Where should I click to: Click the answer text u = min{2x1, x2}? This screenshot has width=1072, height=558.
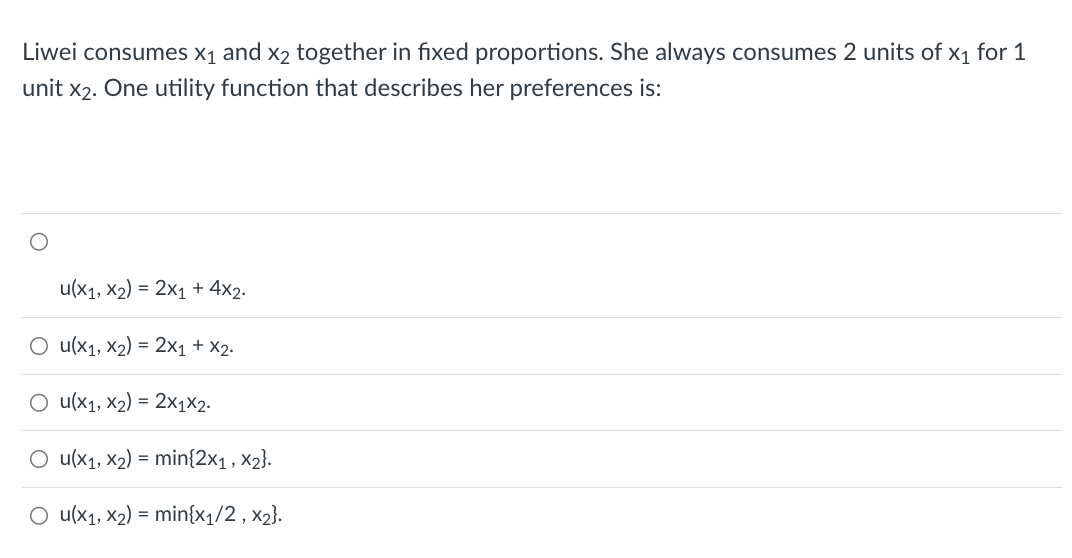tap(164, 460)
